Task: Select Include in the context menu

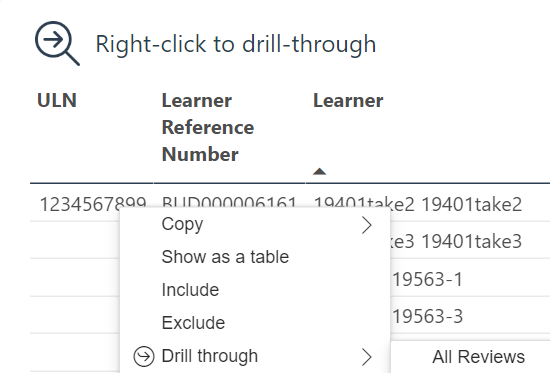Action: tap(255, 290)
